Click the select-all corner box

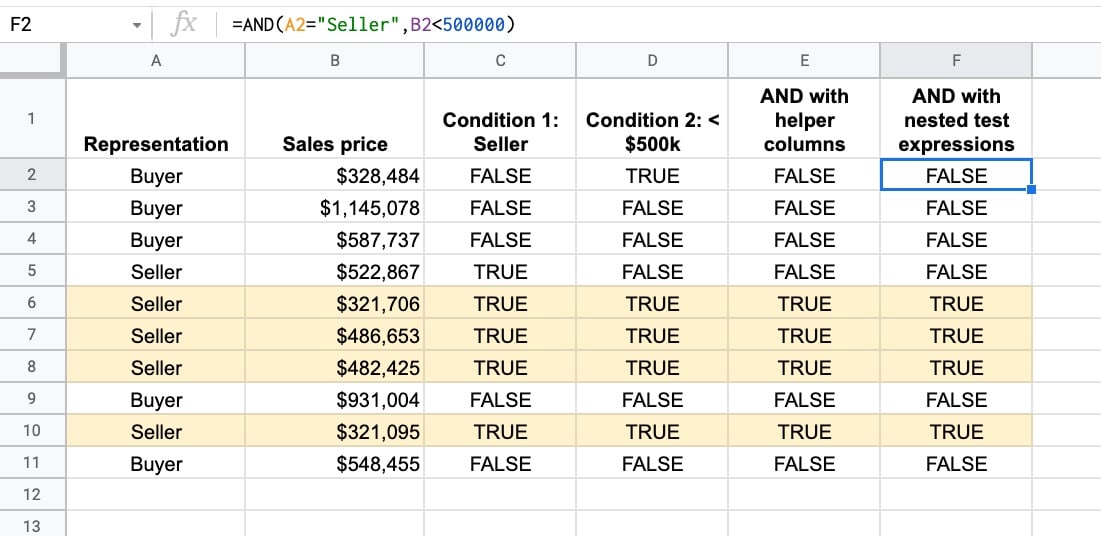[32, 61]
